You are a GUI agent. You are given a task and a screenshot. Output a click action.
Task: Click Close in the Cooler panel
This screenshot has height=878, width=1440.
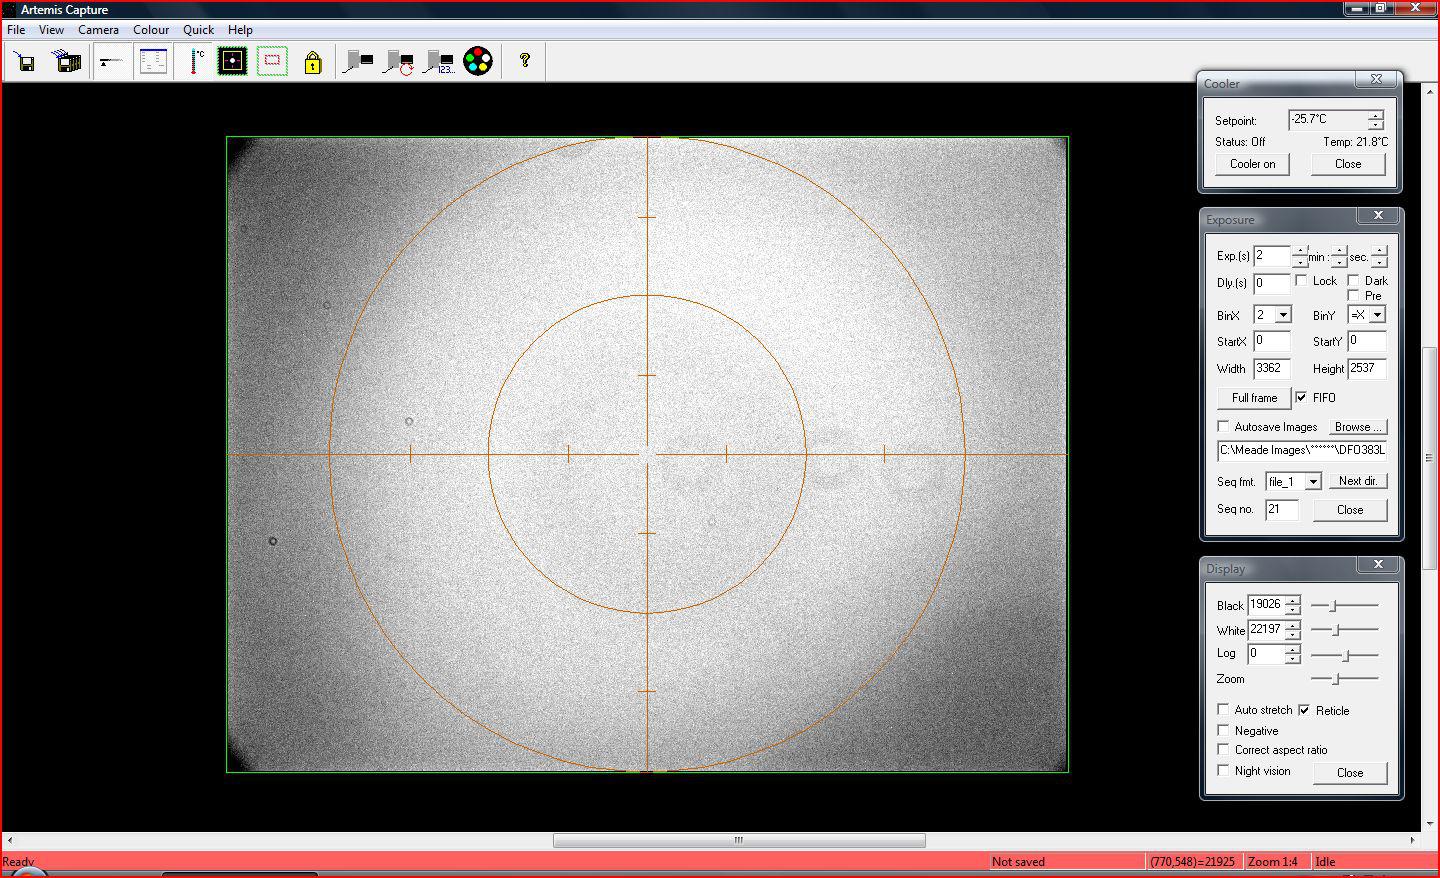click(1348, 164)
